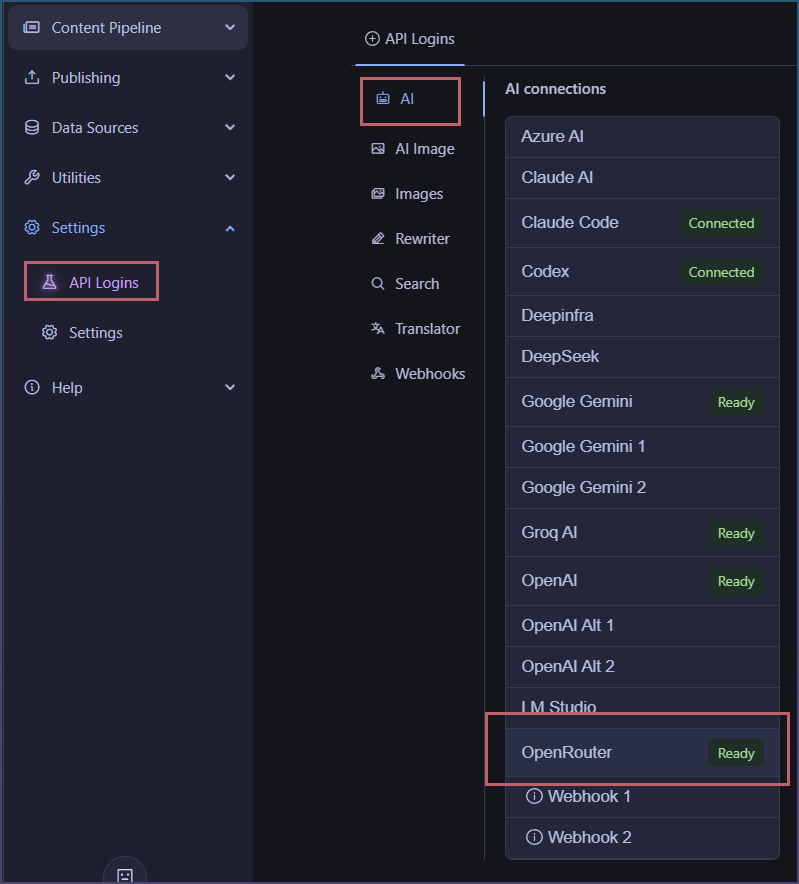This screenshot has width=799, height=884.
Task: Open the Google Gemini 2 connection
Action: (x=642, y=488)
